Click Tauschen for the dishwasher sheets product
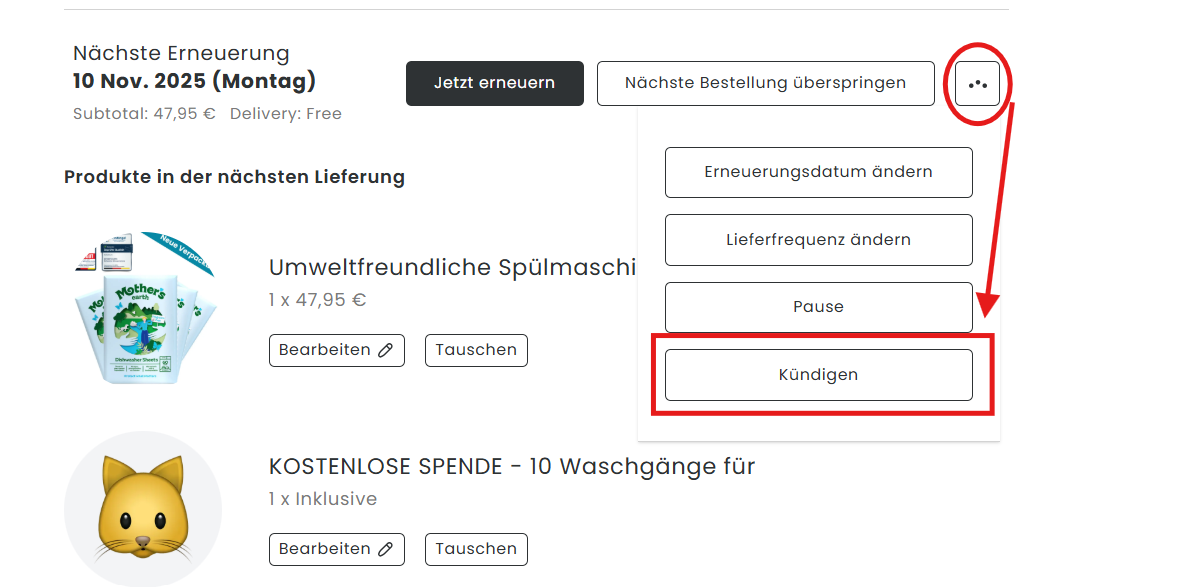The height and width of the screenshot is (587, 1195). (476, 351)
